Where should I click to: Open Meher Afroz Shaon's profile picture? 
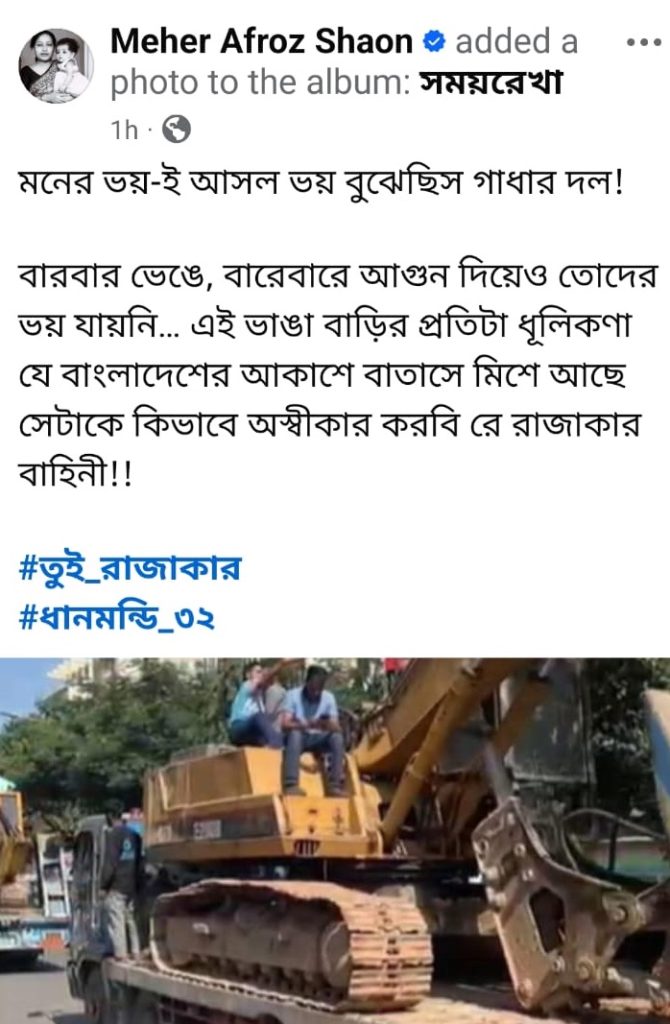pyautogui.click(x=56, y=65)
